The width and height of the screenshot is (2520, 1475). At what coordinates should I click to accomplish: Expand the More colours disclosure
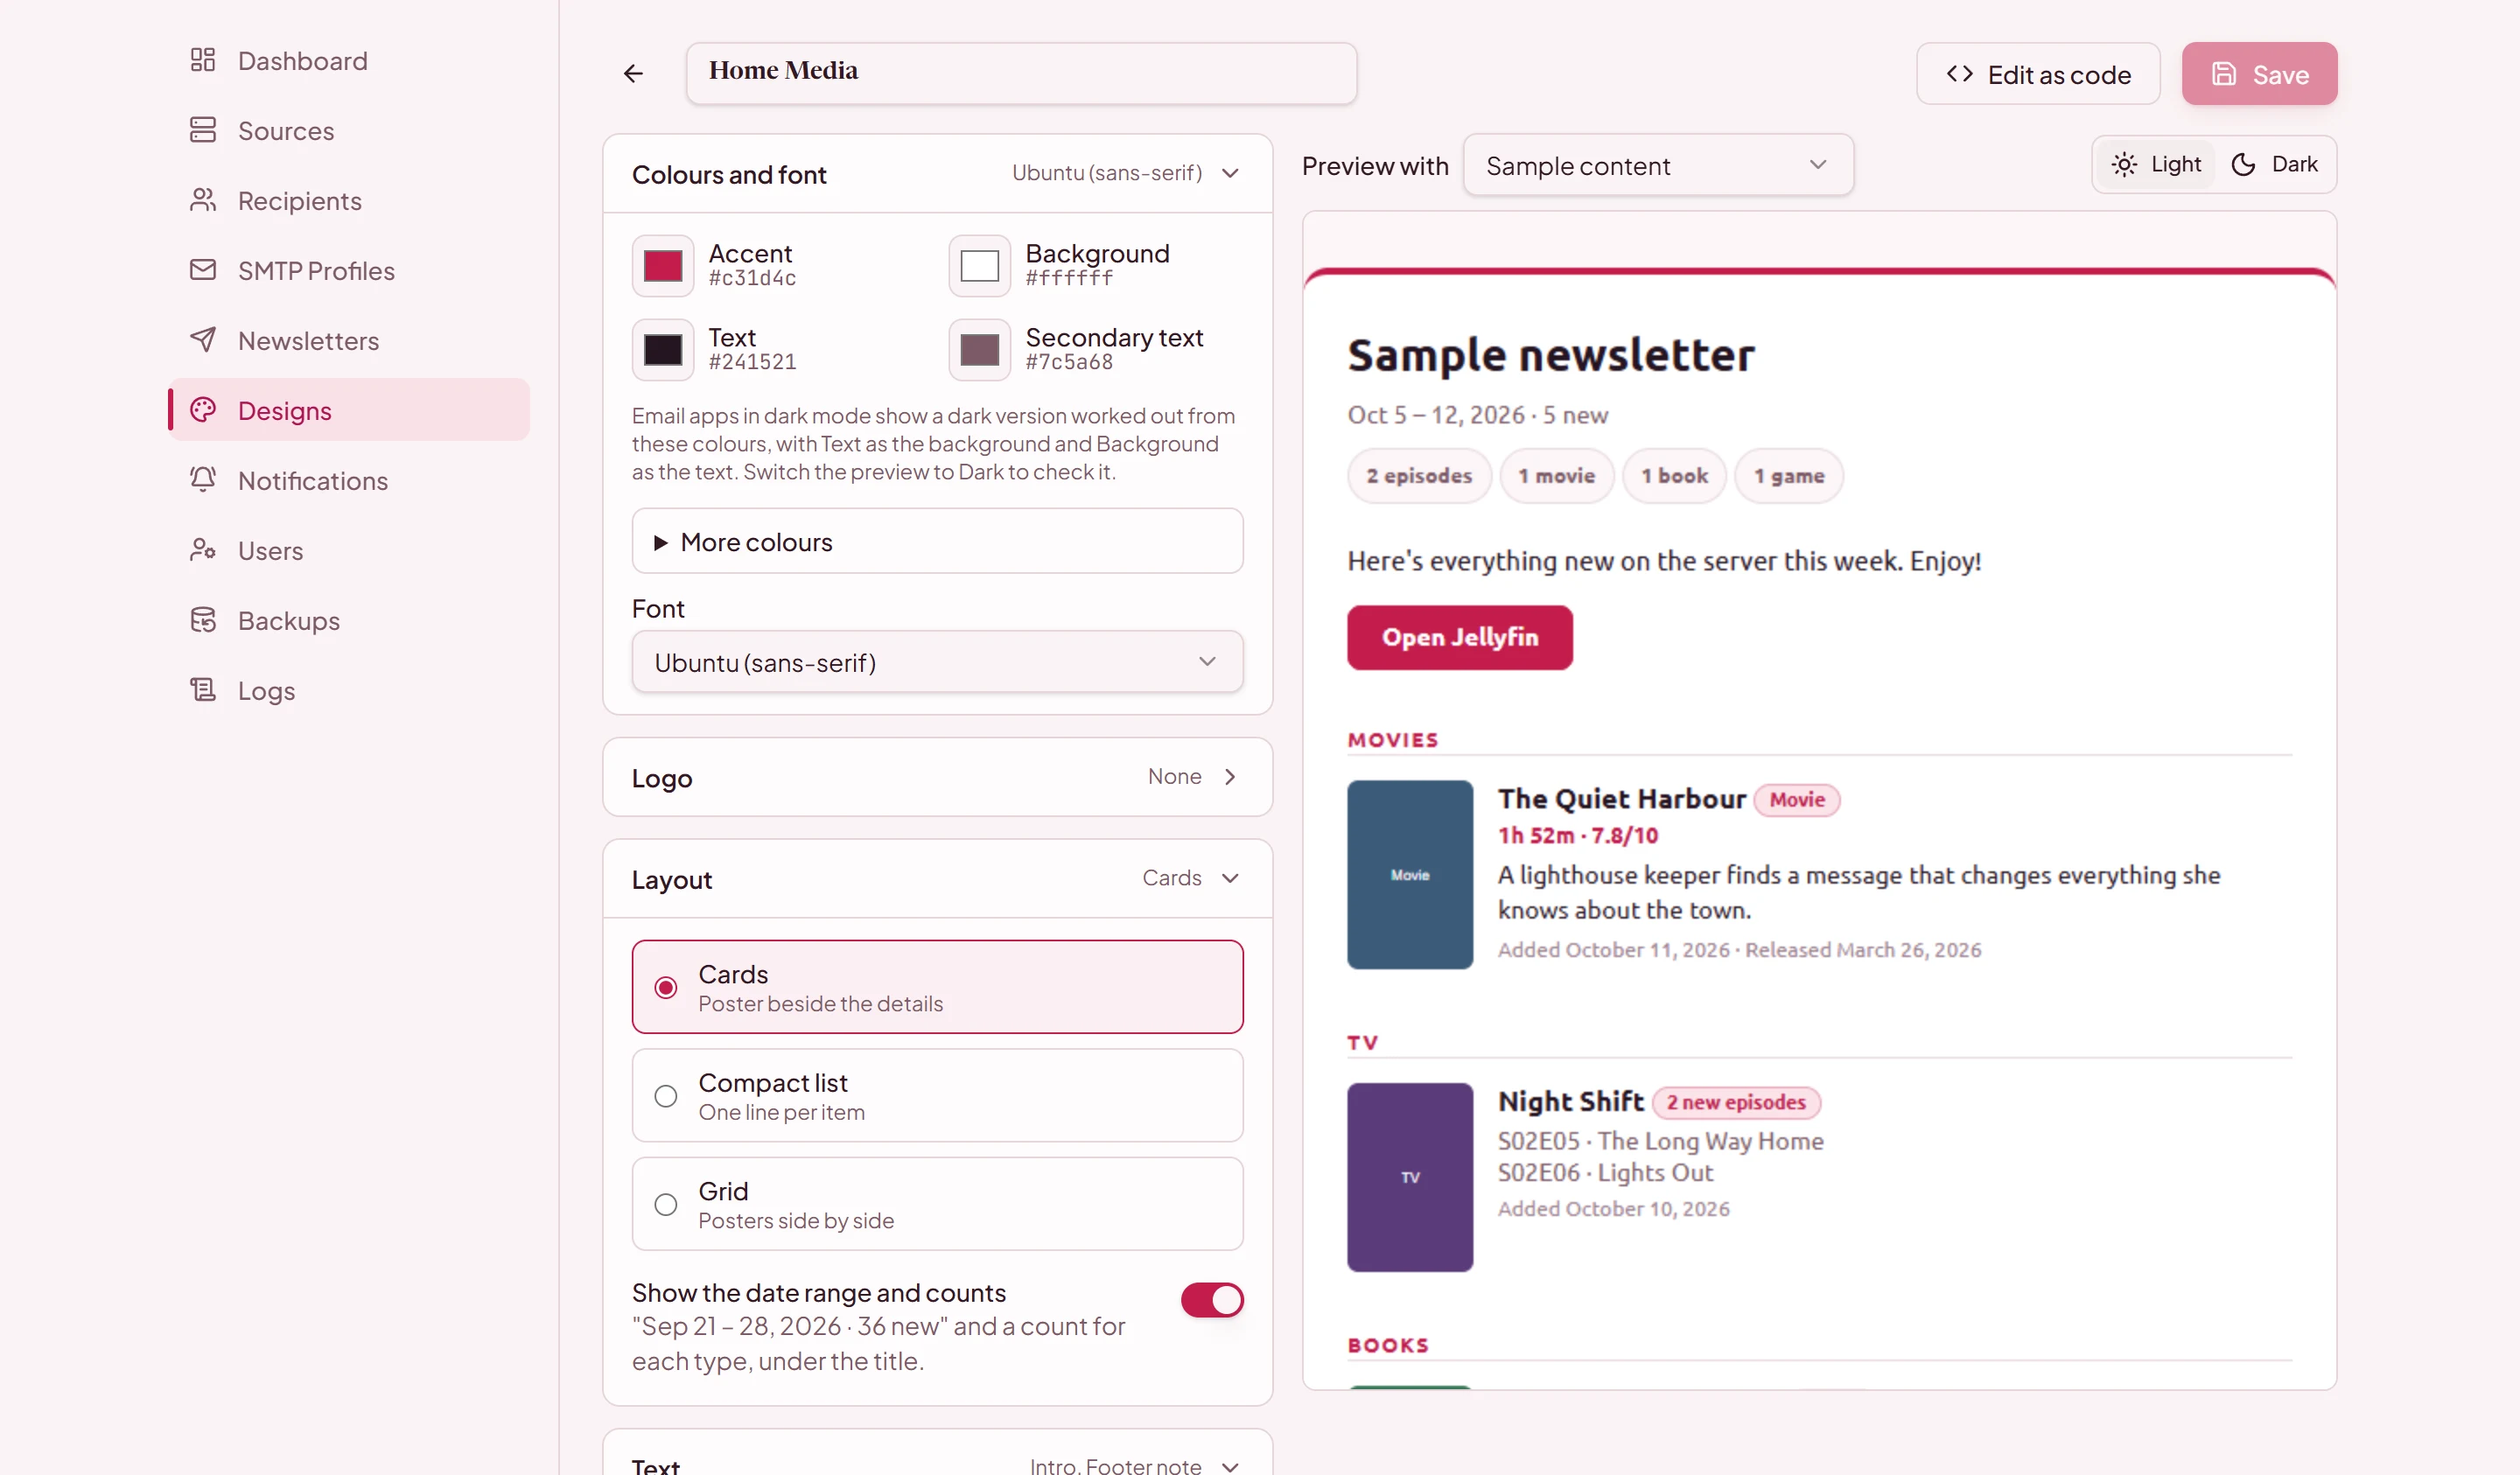938,542
